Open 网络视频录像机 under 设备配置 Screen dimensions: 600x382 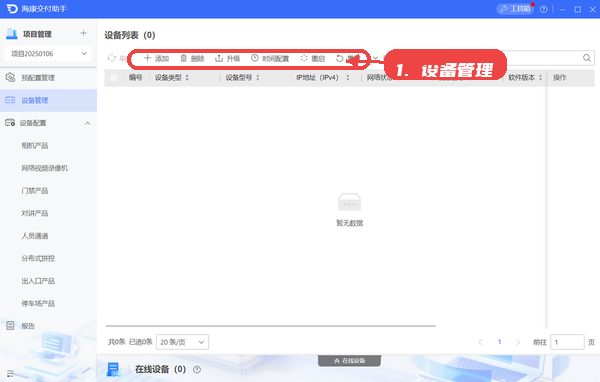(45, 168)
